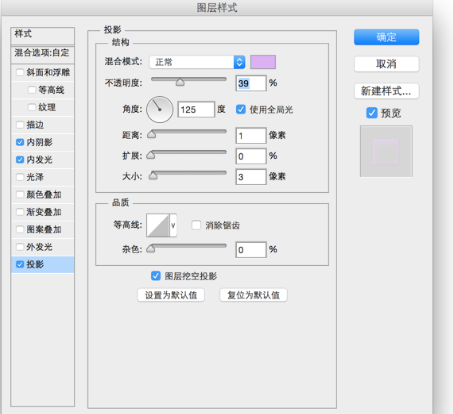Uncheck the 预览 checkbox
The width and height of the screenshot is (453, 414).
pyautogui.click(x=372, y=113)
